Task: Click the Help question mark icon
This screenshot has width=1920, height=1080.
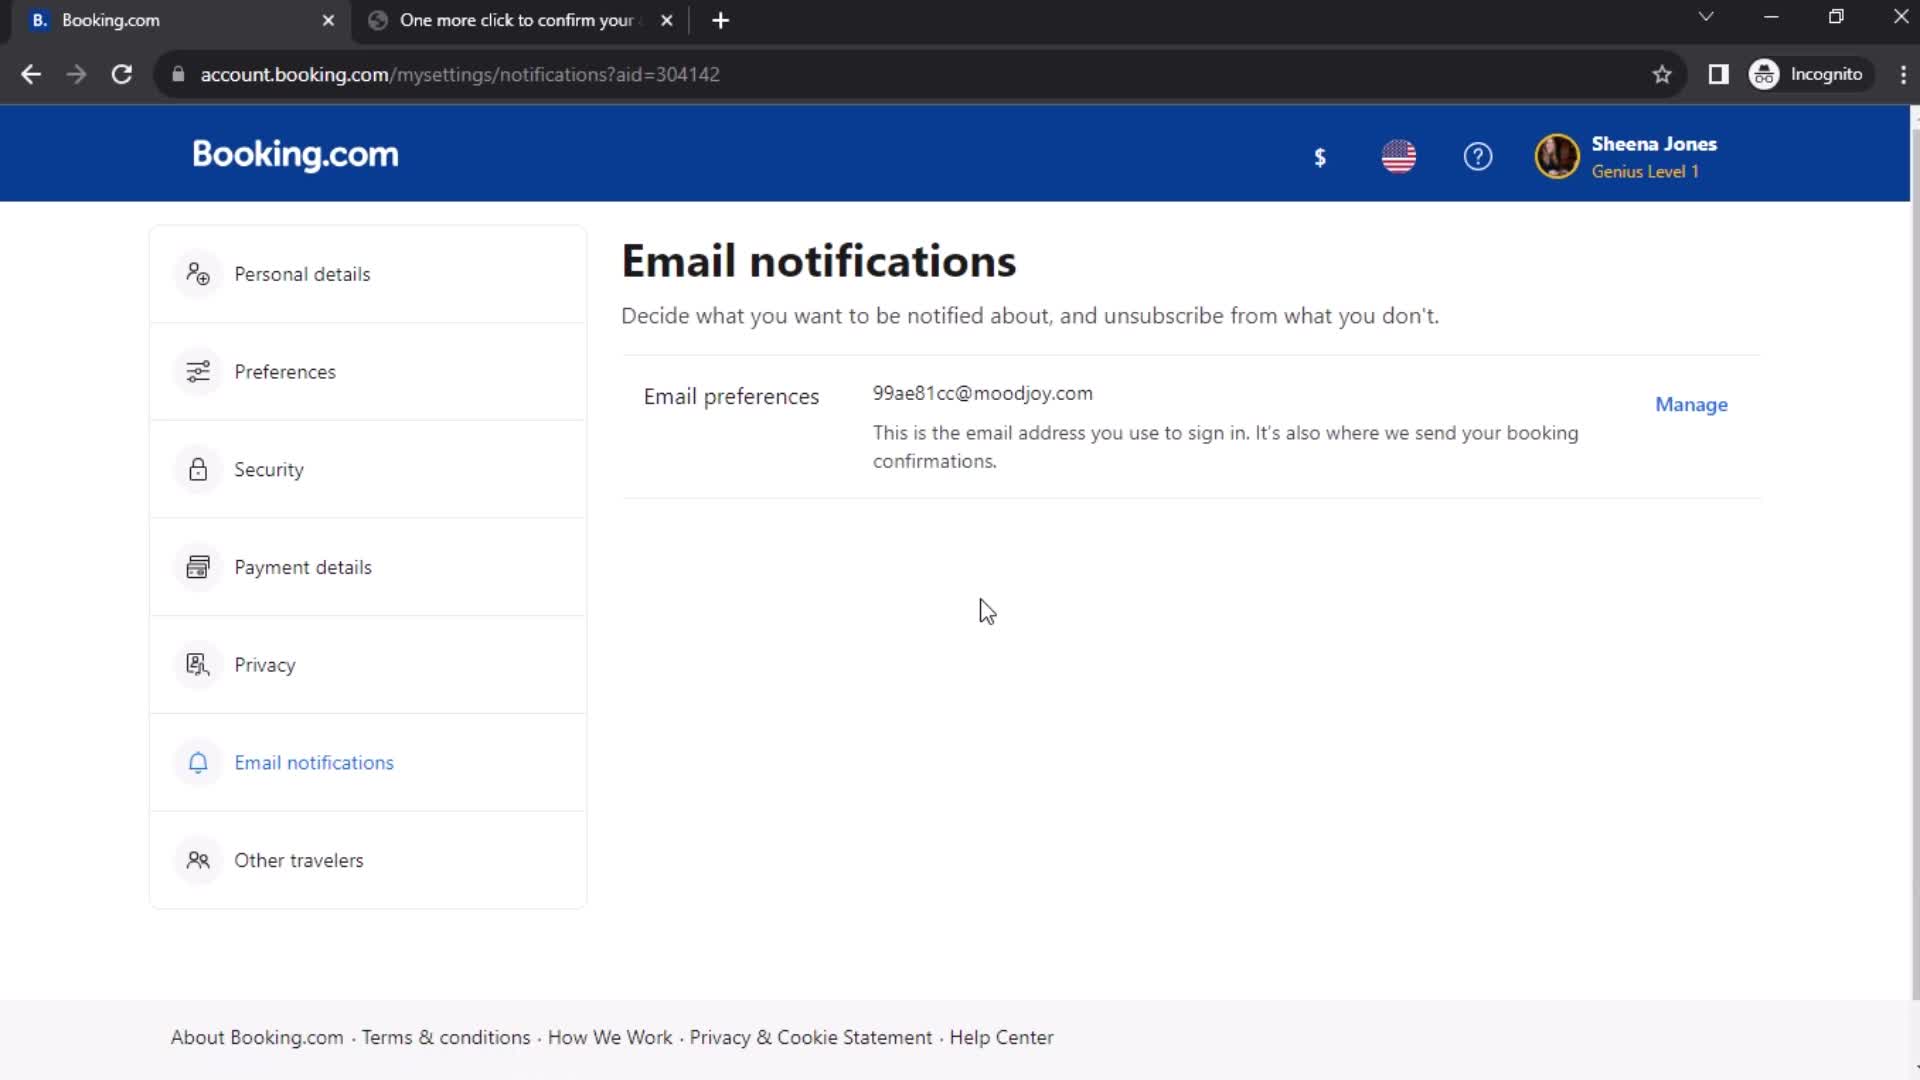Action: (1477, 157)
